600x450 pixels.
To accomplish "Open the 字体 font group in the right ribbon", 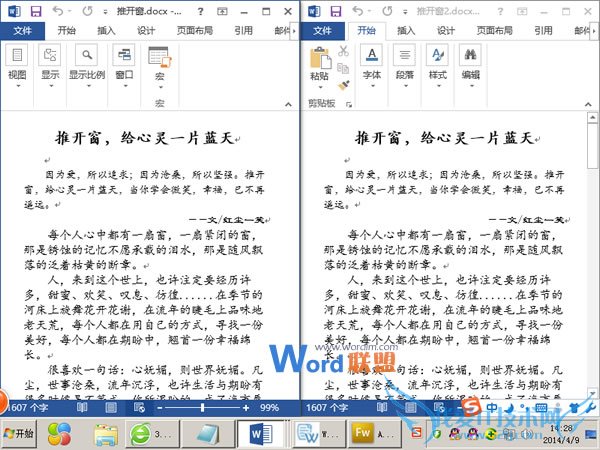I will (x=372, y=66).
